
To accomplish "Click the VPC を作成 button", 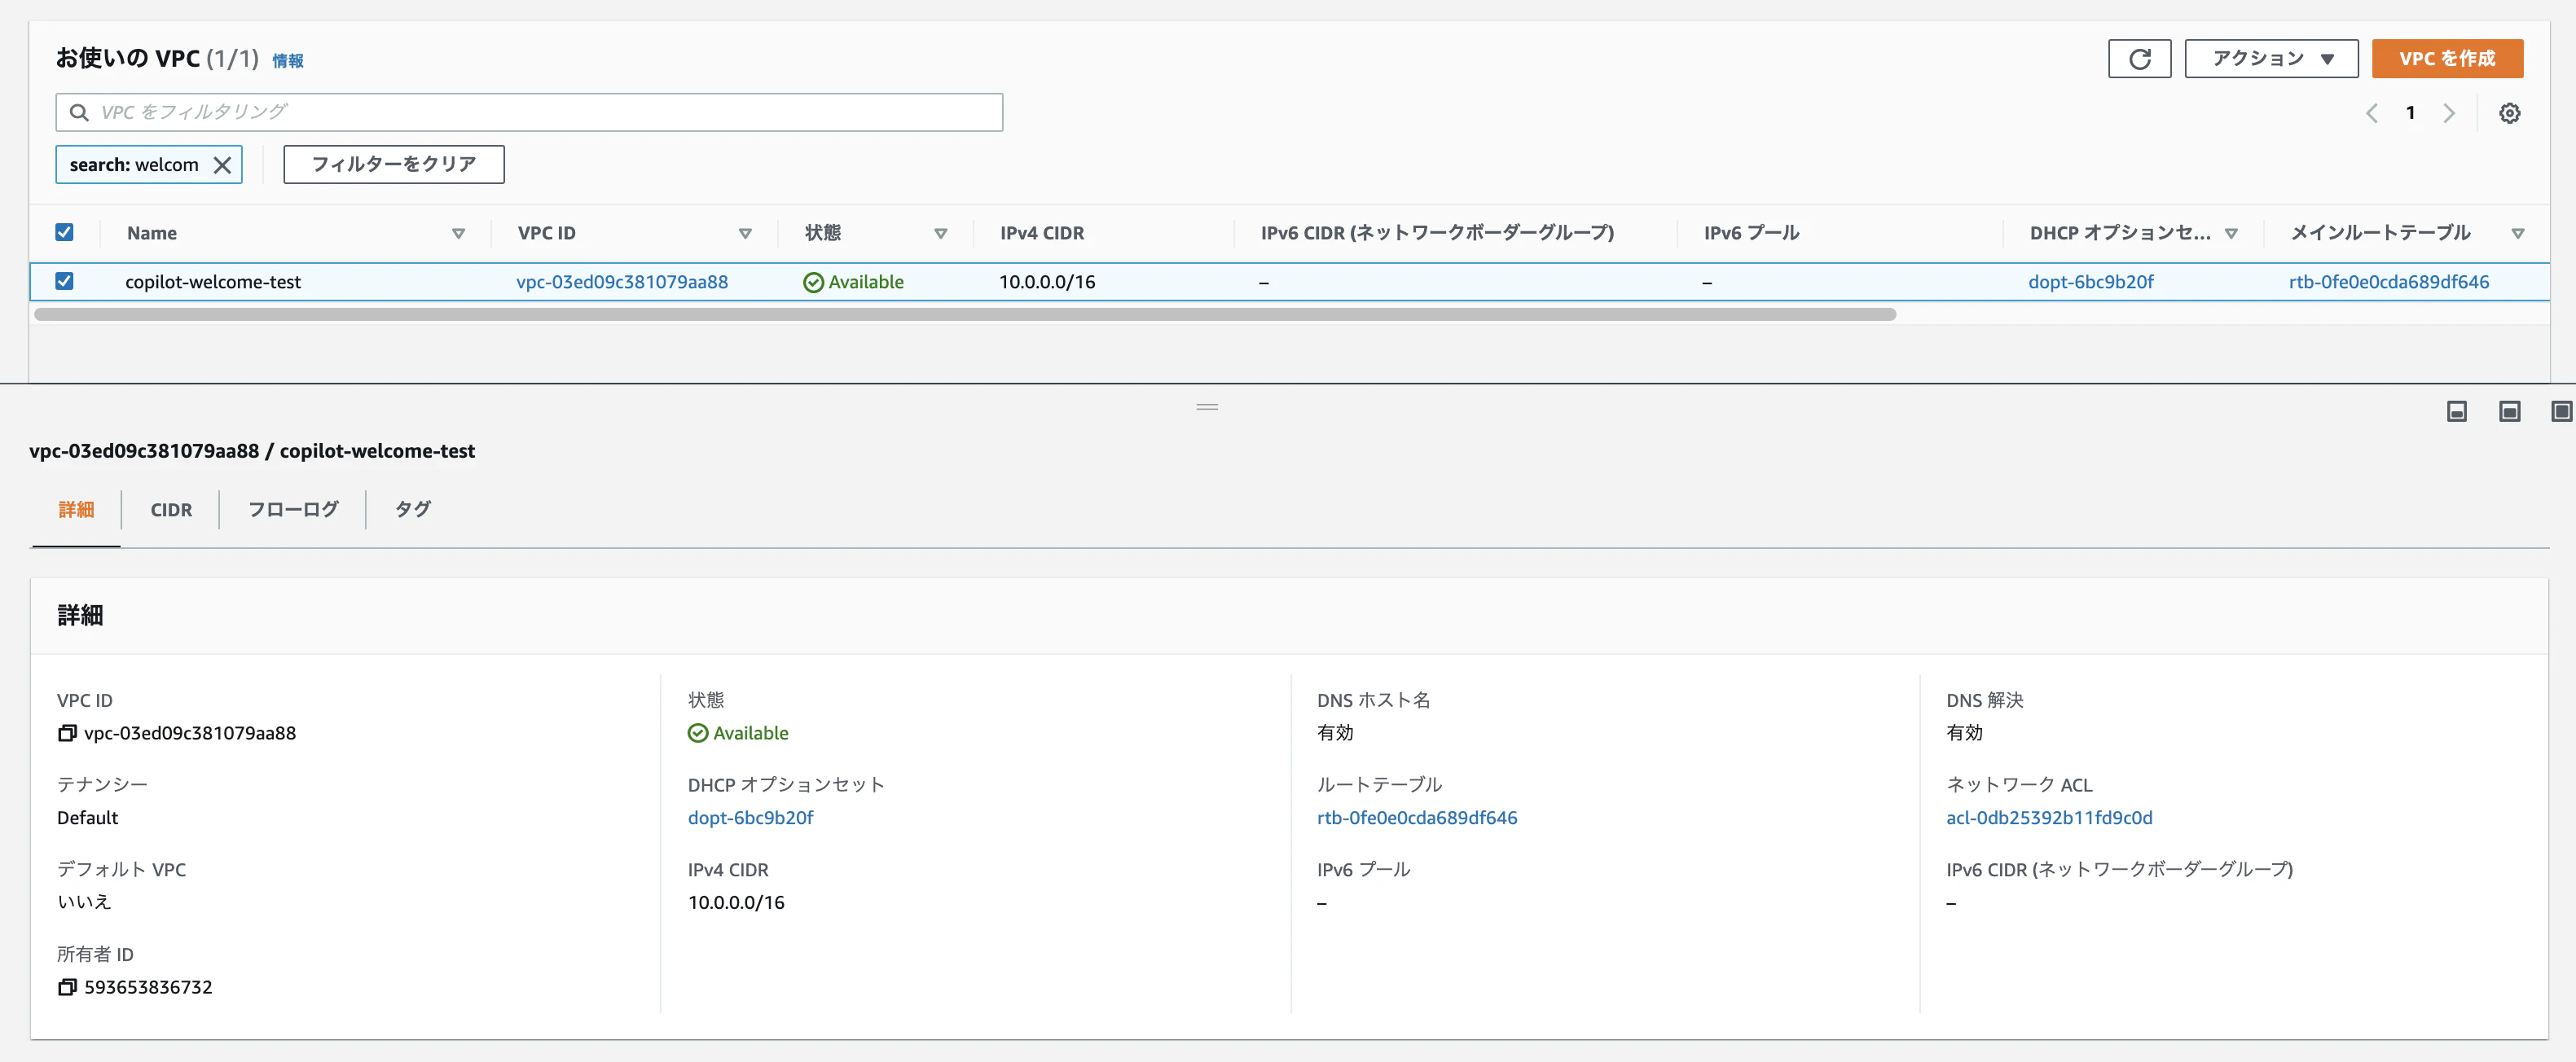I will pyautogui.click(x=2447, y=59).
